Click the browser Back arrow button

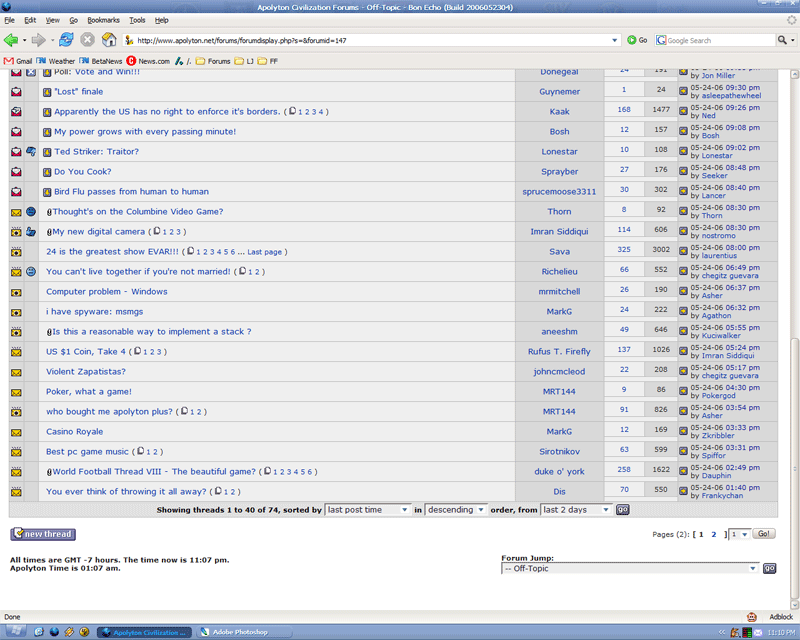[x=12, y=40]
